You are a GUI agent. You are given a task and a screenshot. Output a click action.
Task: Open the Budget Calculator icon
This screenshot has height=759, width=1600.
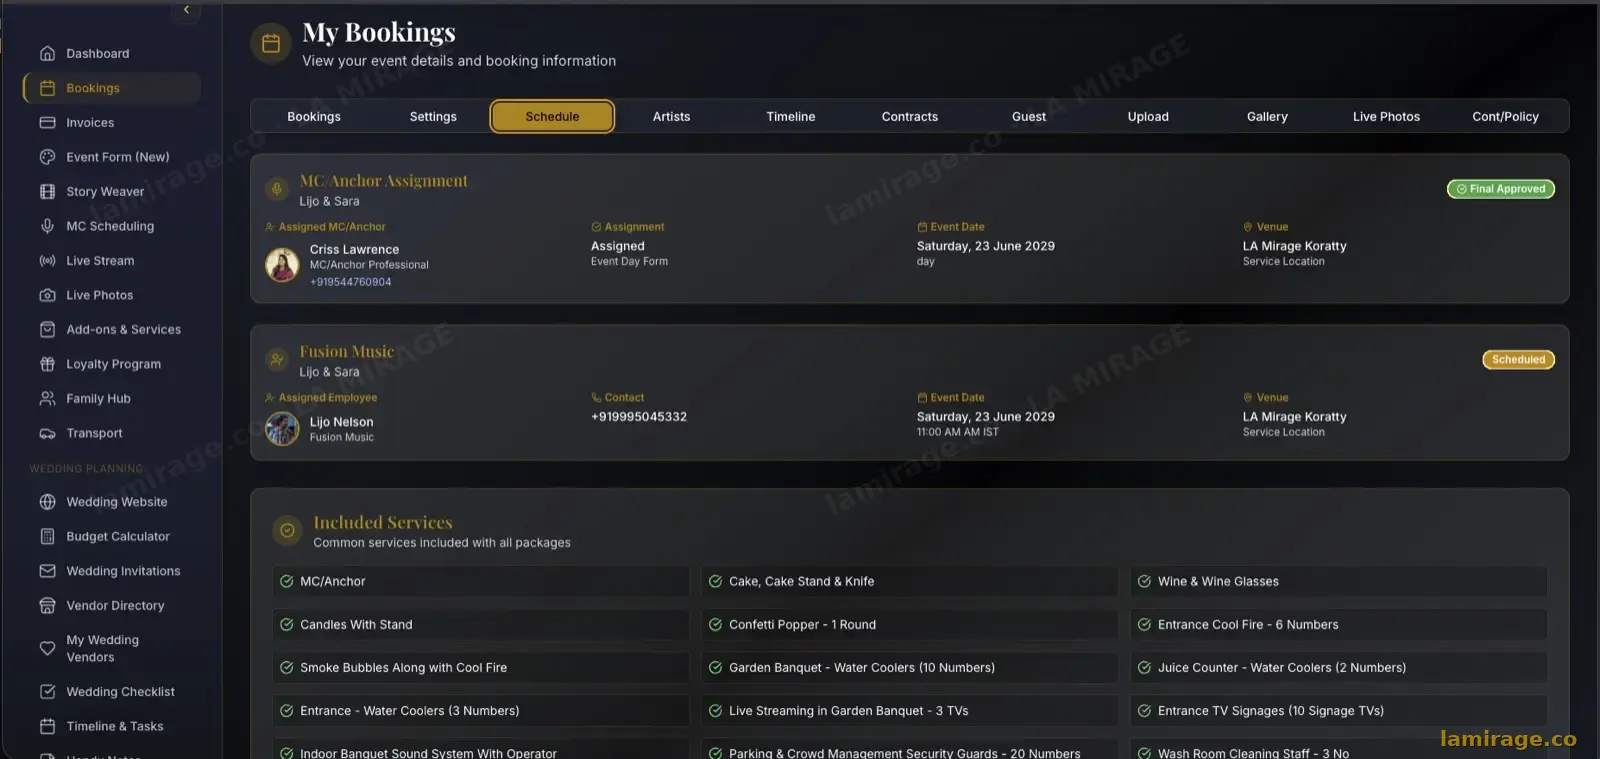(47, 537)
